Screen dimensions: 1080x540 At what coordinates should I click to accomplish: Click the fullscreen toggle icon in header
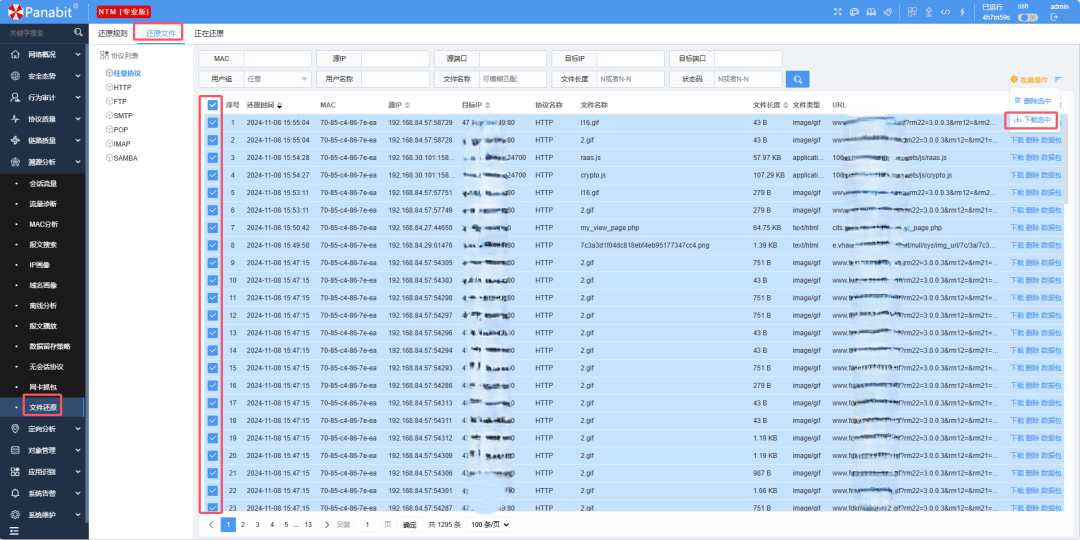(x=838, y=12)
